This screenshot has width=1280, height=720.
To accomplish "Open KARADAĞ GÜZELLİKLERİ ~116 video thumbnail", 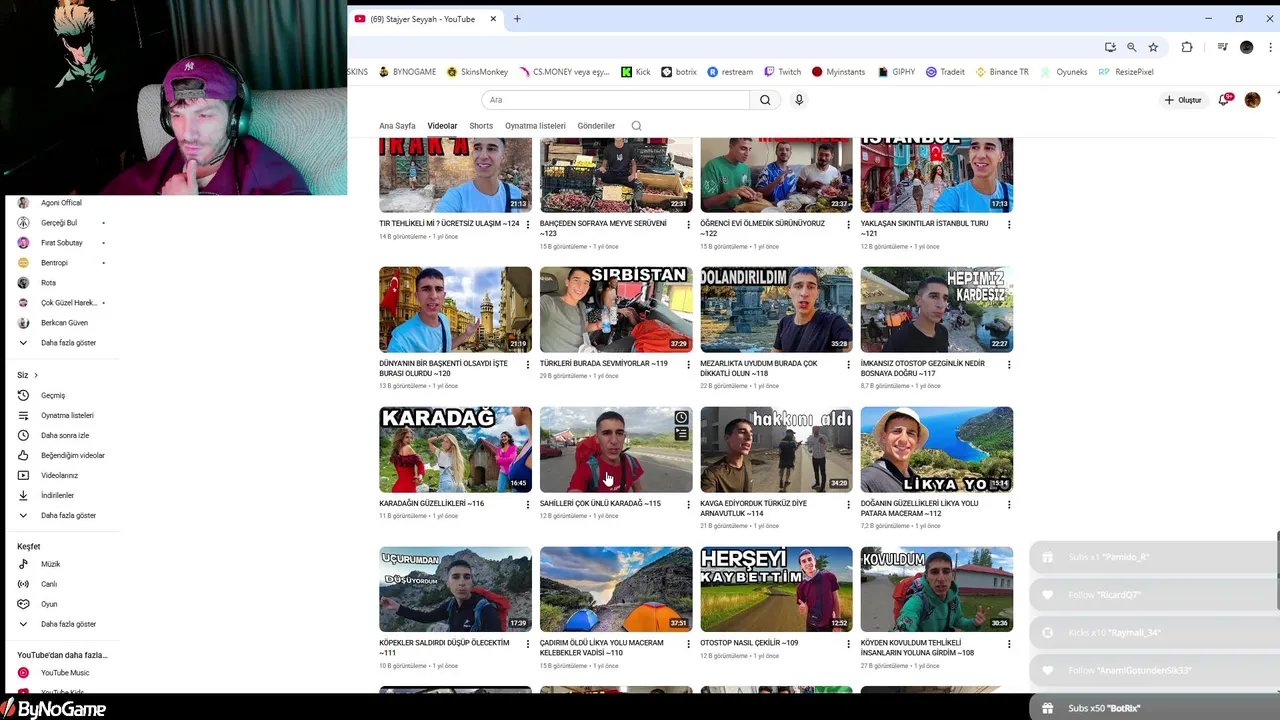I will click(455, 449).
